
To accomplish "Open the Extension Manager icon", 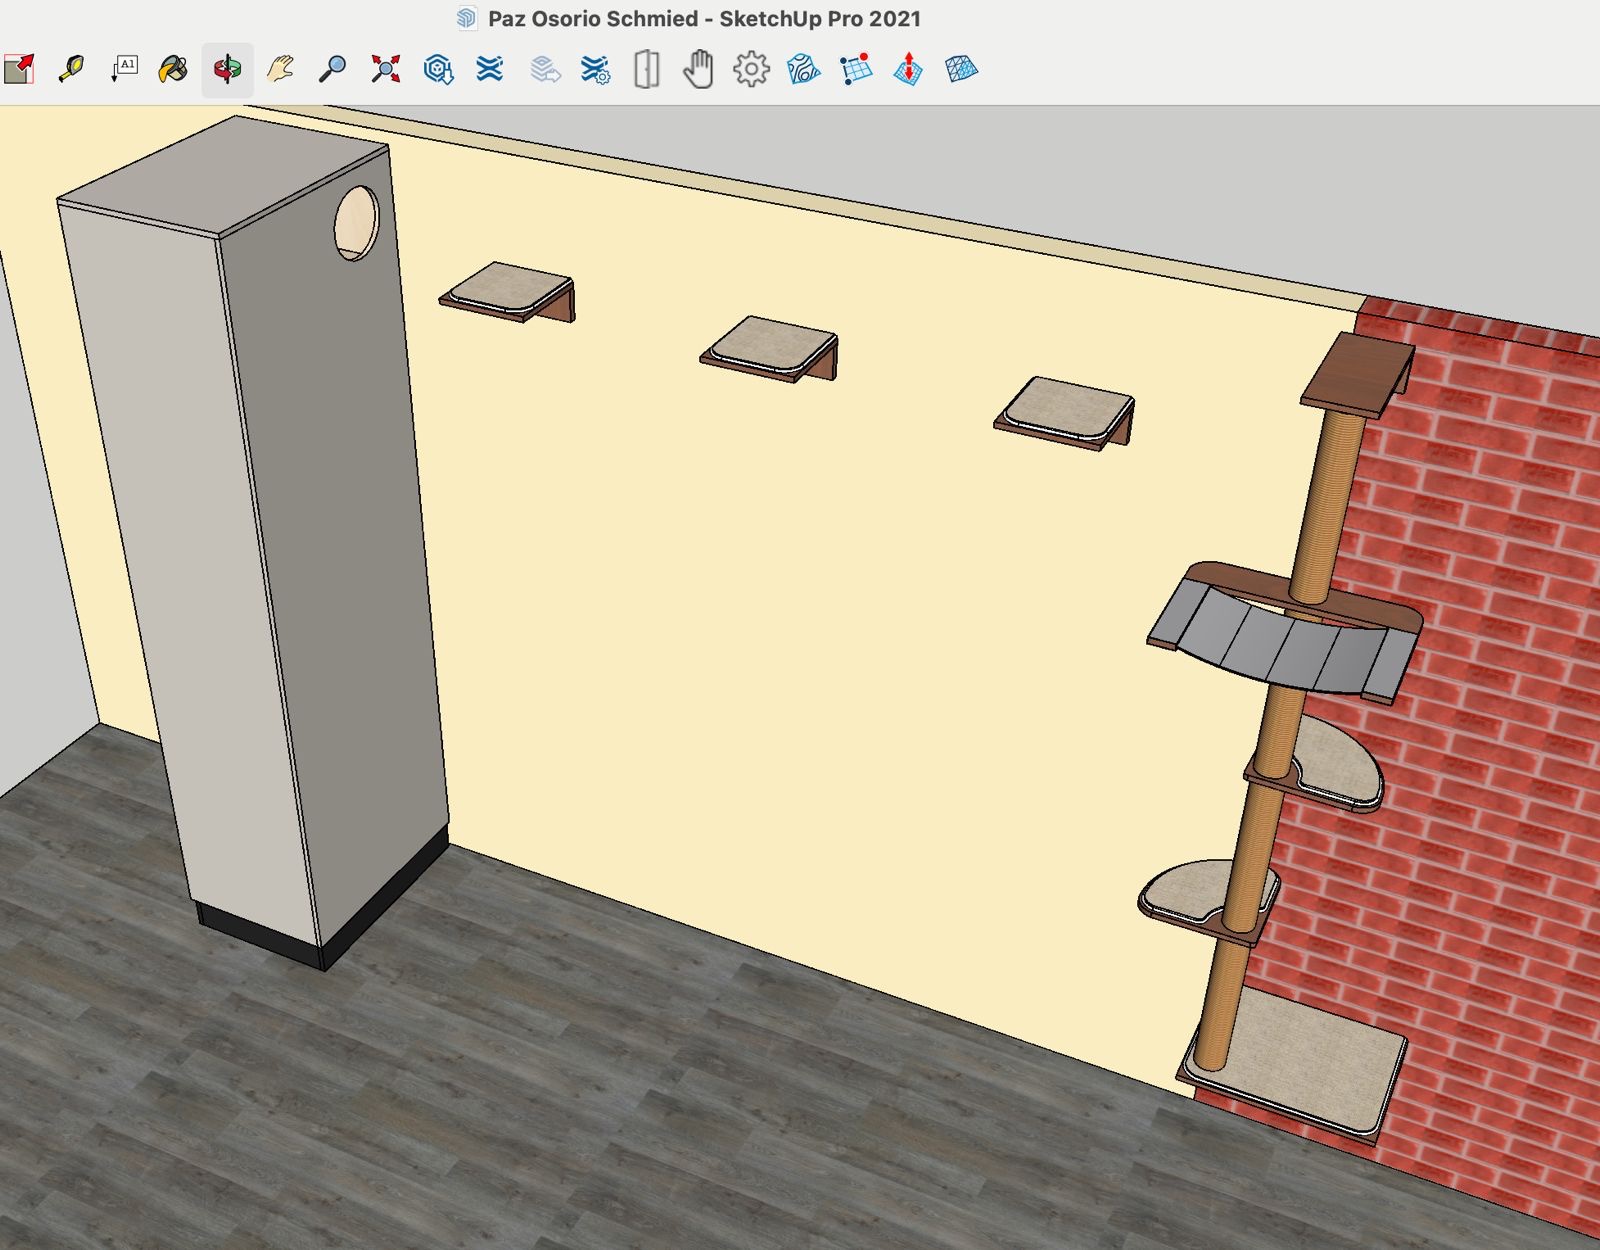I will [596, 69].
